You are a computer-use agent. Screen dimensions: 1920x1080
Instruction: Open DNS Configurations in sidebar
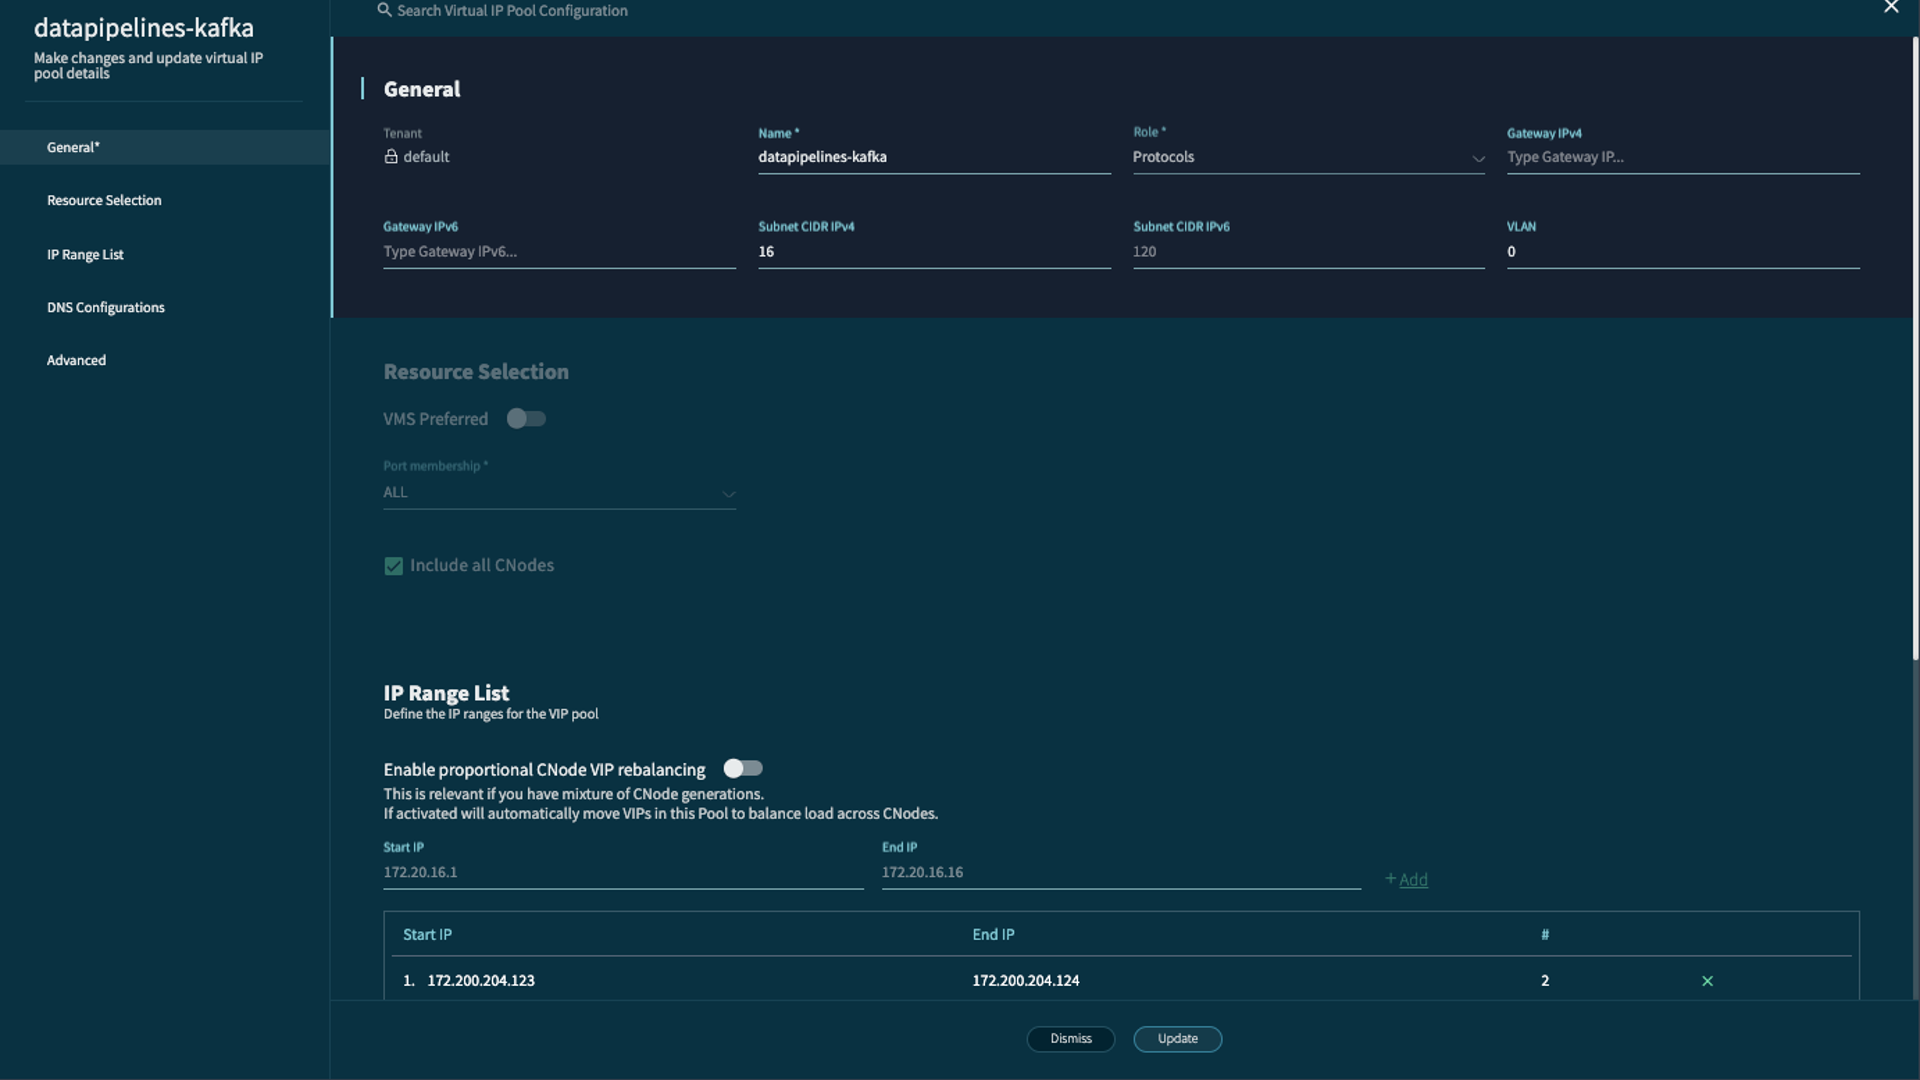point(106,307)
